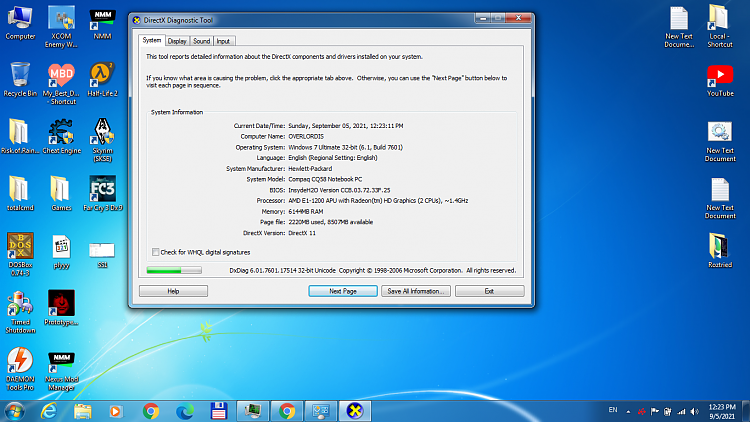Select the Cheat Engine icon
Viewport: 750px width, 422px height.
[61, 136]
